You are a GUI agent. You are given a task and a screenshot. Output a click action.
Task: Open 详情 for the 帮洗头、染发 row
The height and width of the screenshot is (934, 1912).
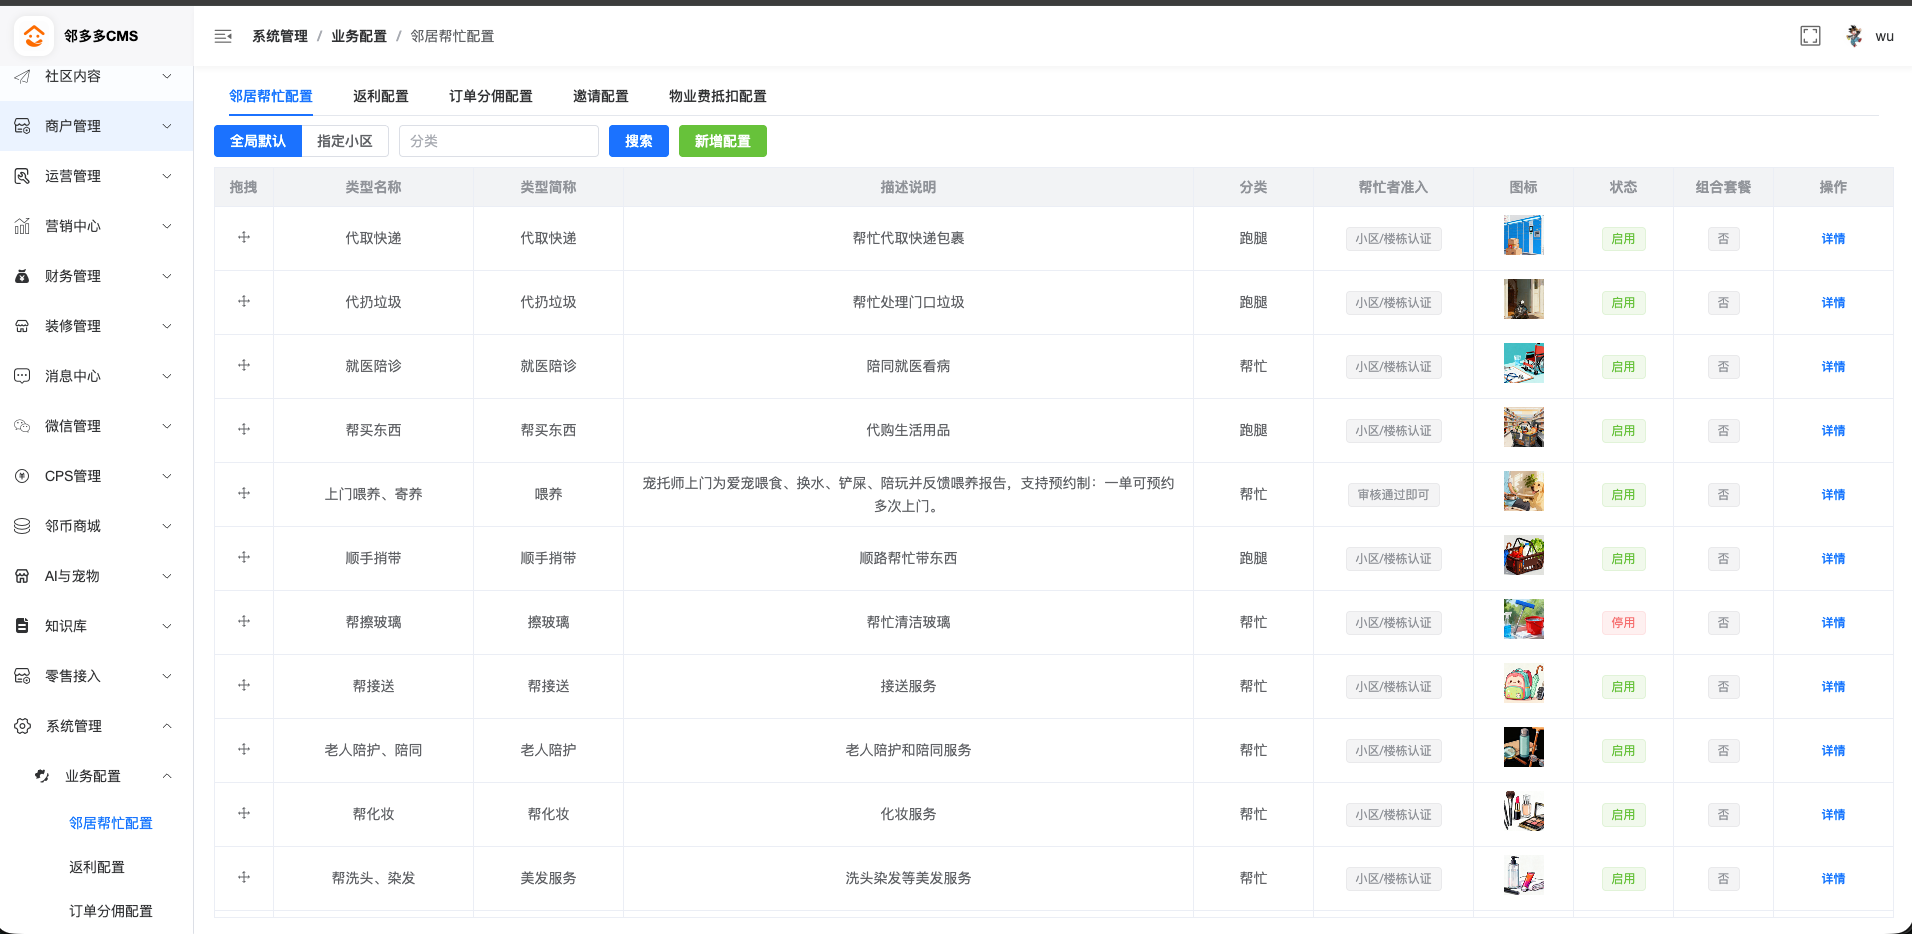[1833, 879]
